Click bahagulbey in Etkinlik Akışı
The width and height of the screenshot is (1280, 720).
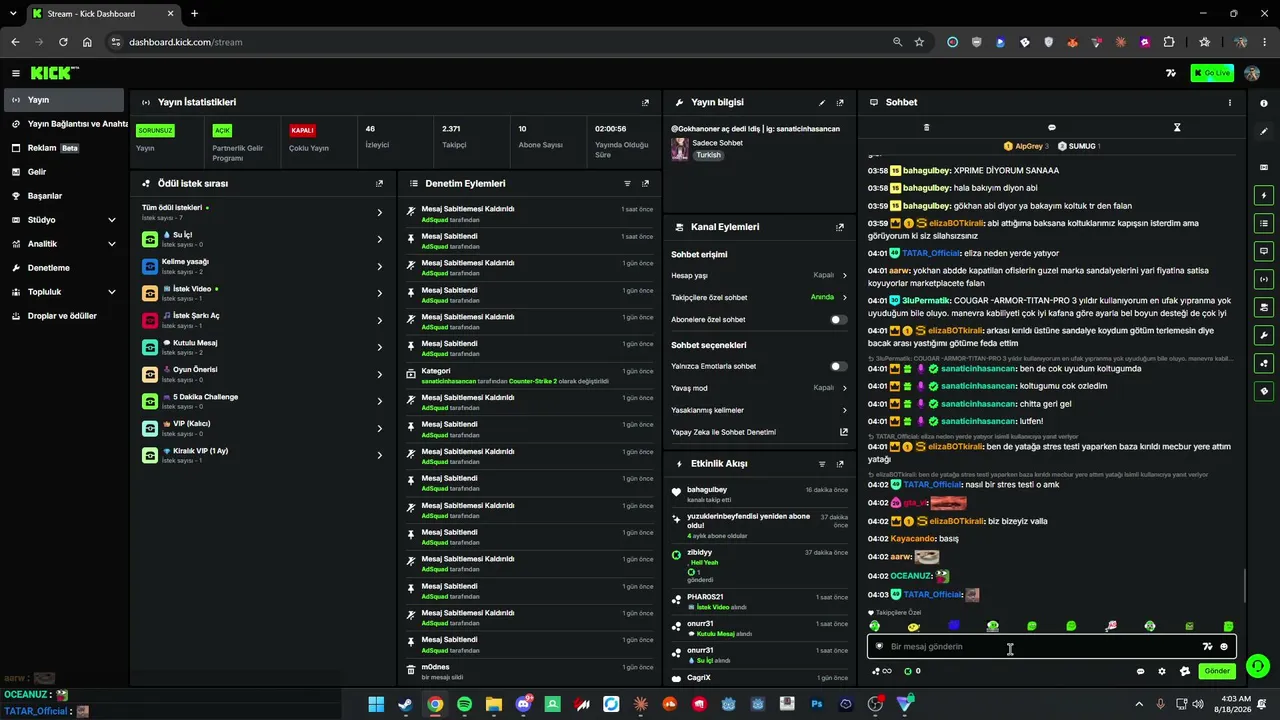(x=707, y=490)
